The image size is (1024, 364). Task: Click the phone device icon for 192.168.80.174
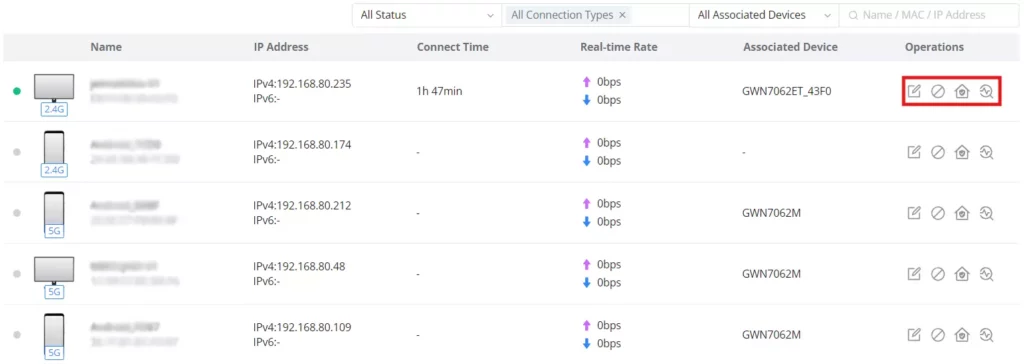pyautogui.click(x=54, y=147)
